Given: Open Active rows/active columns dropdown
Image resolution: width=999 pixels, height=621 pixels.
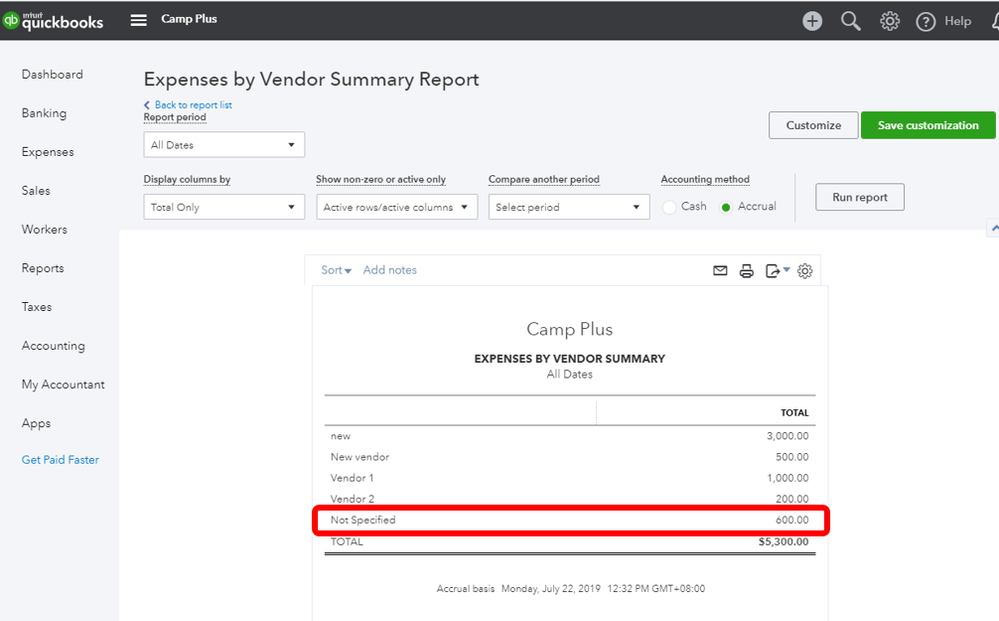Looking at the screenshot, I should 397,207.
